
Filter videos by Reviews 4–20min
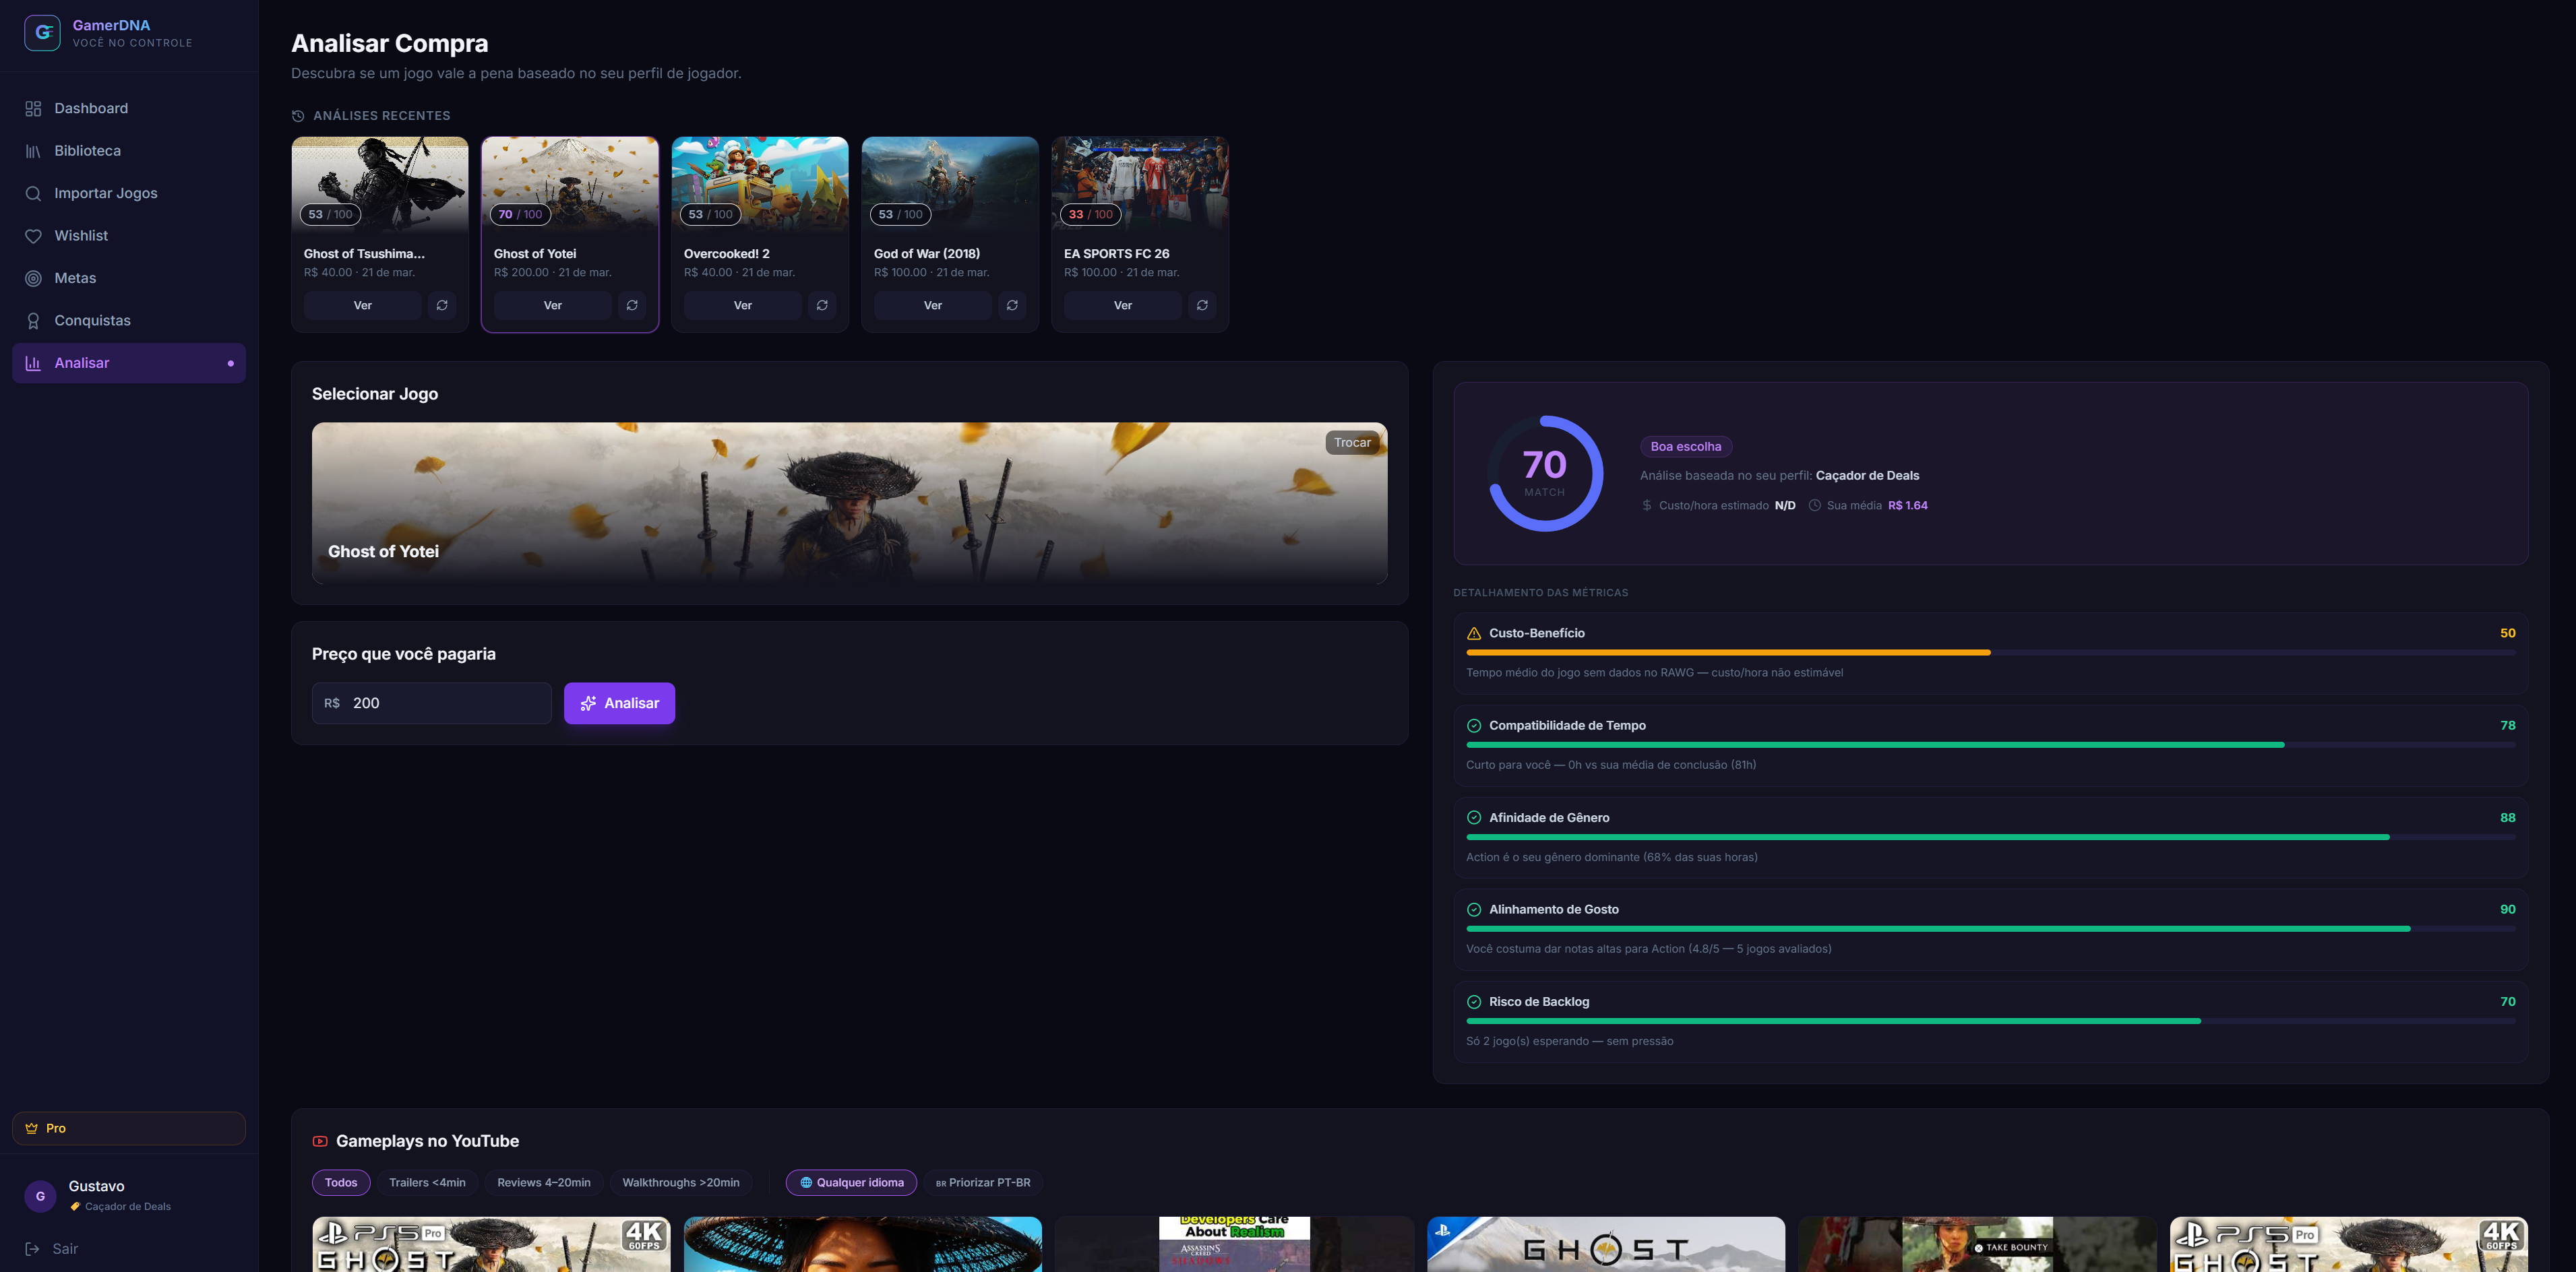point(544,1182)
